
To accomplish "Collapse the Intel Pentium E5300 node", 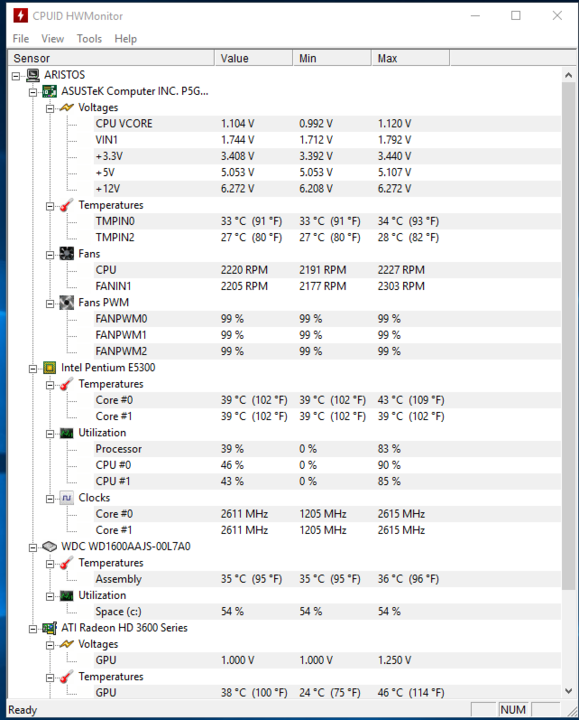I will [x=33, y=369].
